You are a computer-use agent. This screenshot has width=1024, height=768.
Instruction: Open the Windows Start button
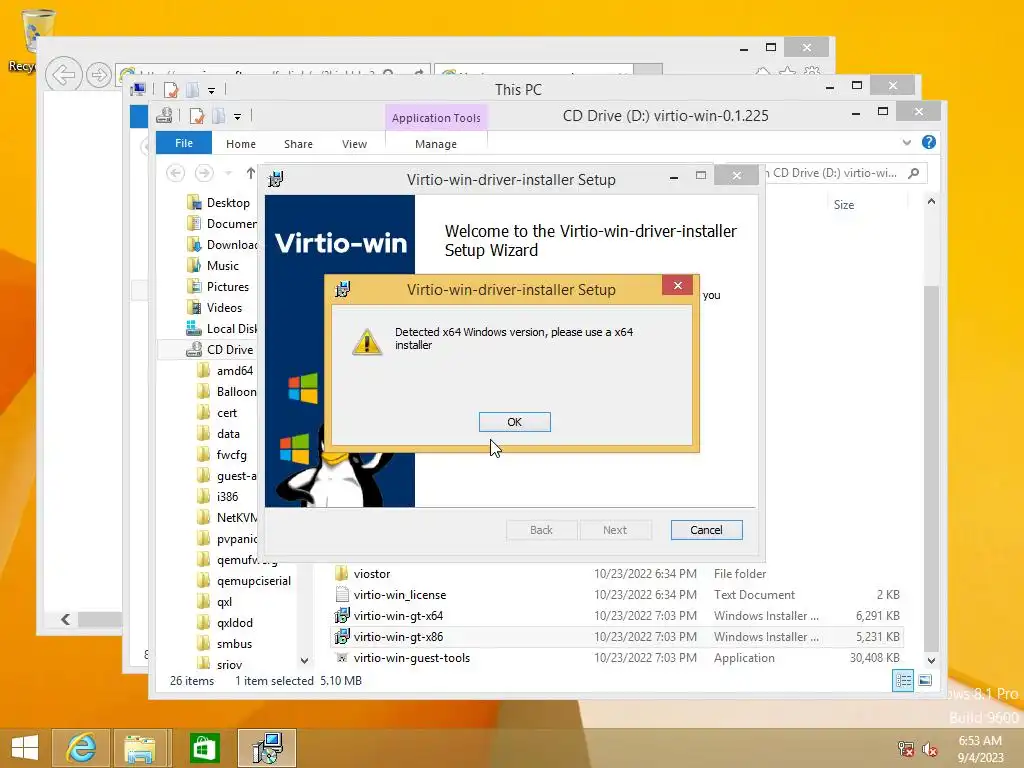25,747
